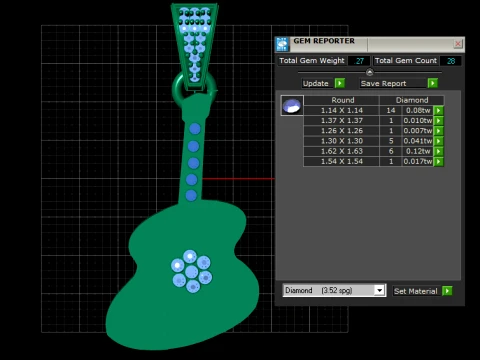Click green arrow for 1.37 X 1.37 row

click(x=439, y=121)
